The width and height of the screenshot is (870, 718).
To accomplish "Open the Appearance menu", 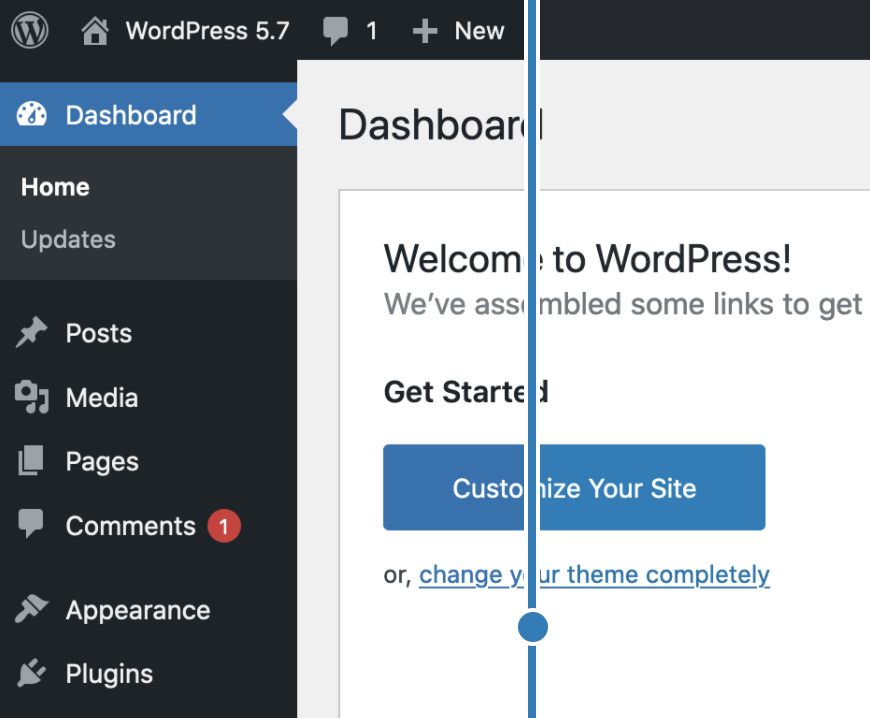I will point(138,611).
